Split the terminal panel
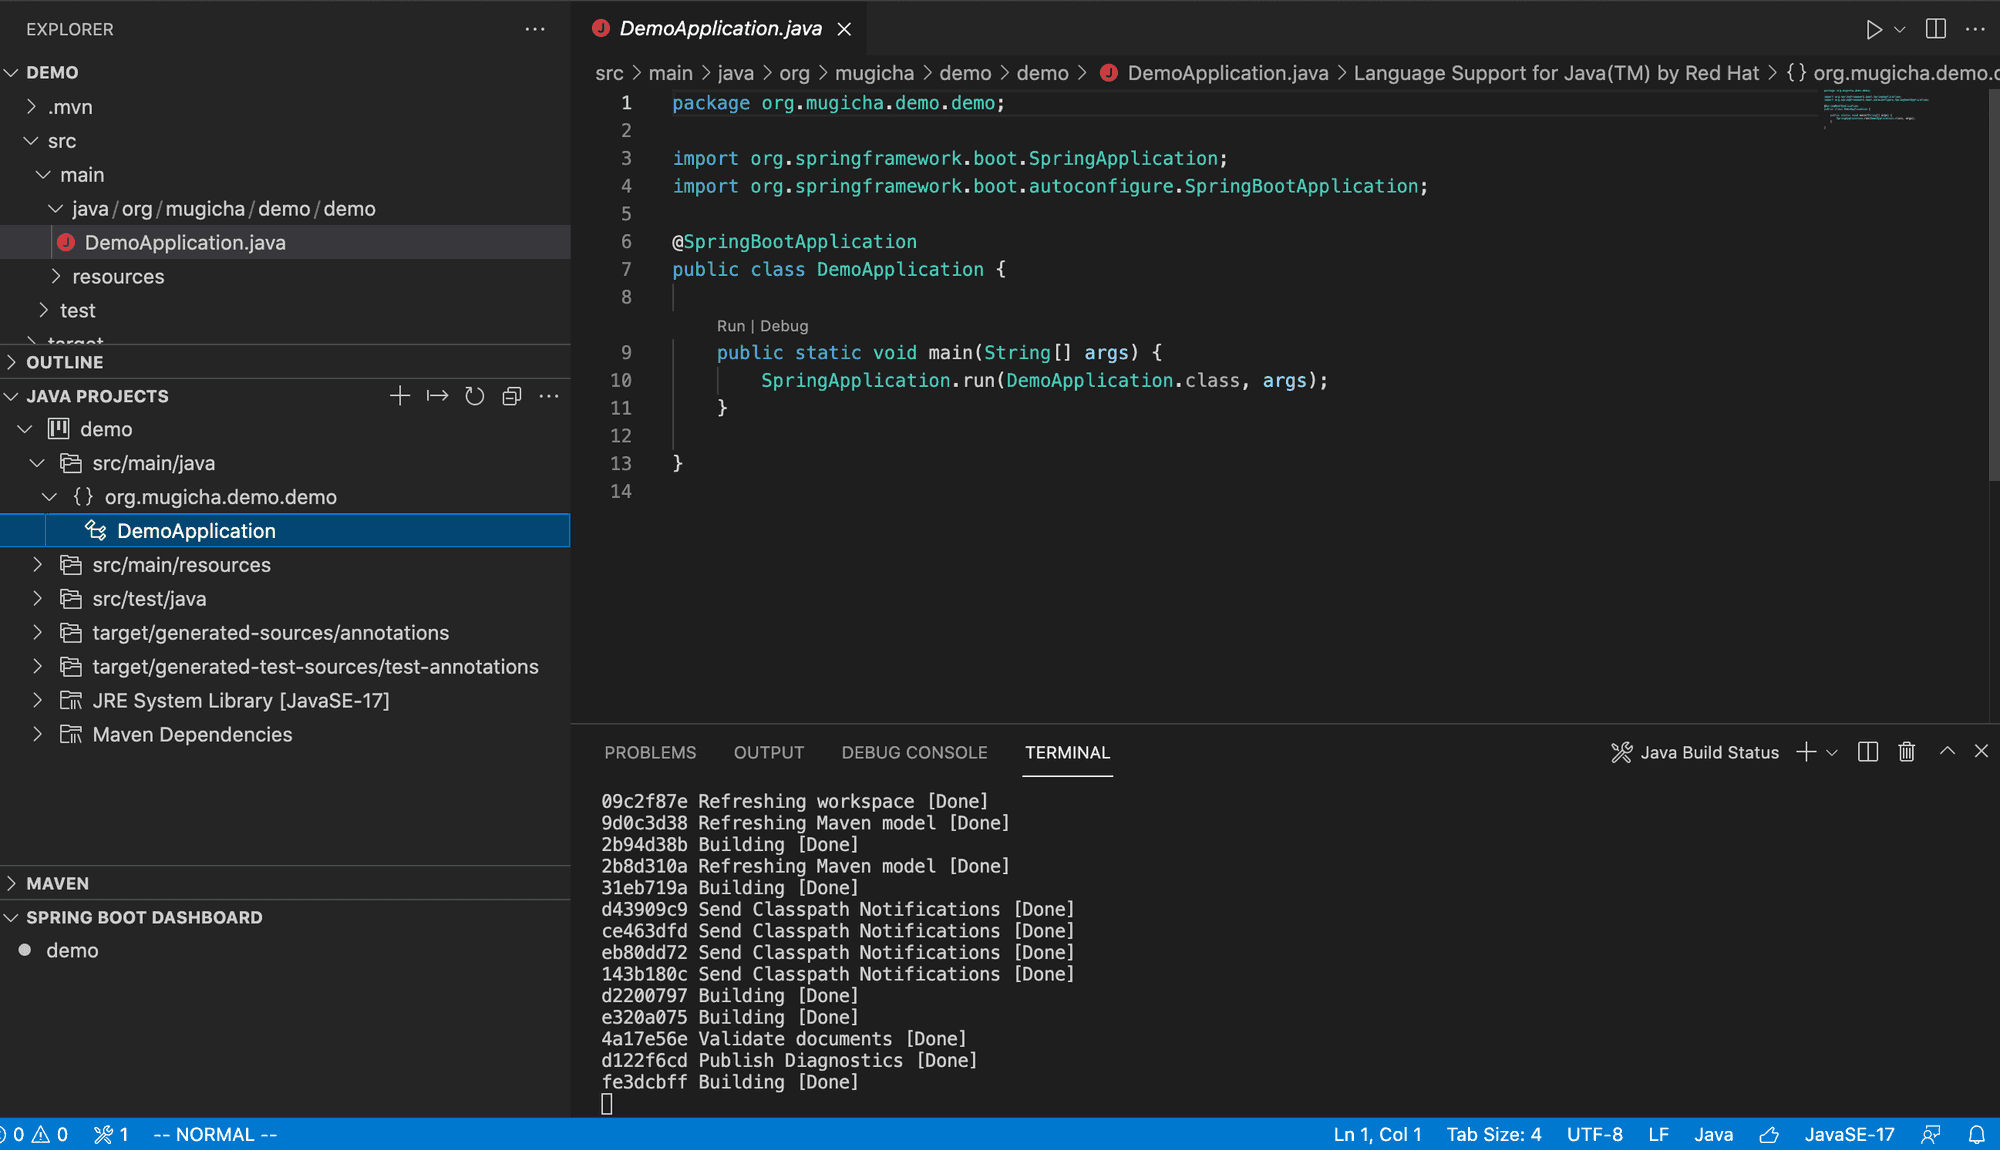This screenshot has width=2000, height=1150. pos(1867,752)
